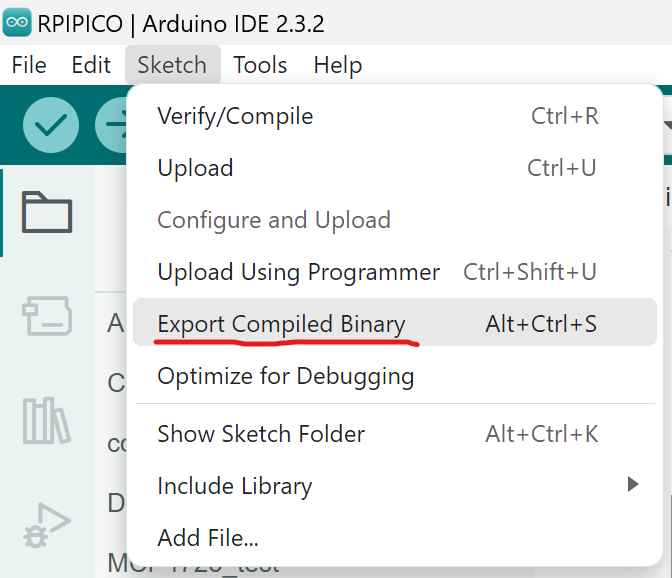Select Export Compiled Binary
Viewport: 672px width, 578px height.
395,322
